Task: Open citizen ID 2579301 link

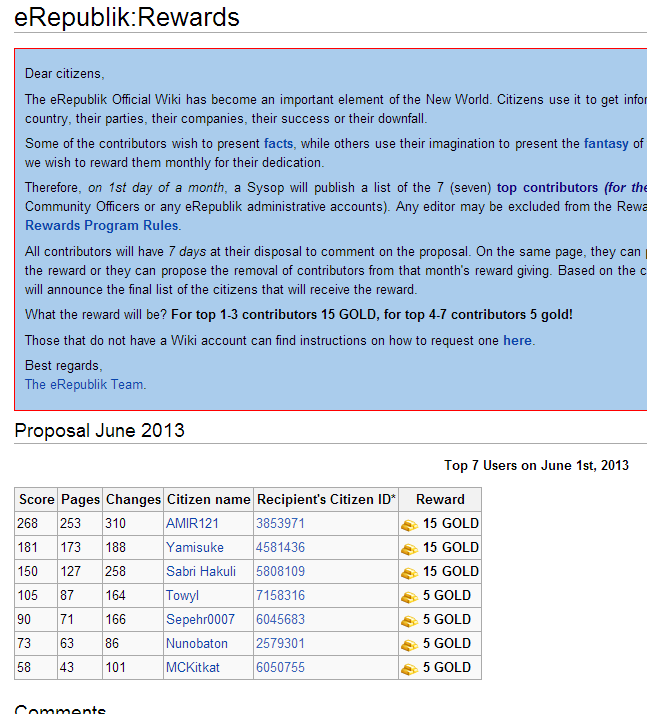Action: [x=280, y=643]
